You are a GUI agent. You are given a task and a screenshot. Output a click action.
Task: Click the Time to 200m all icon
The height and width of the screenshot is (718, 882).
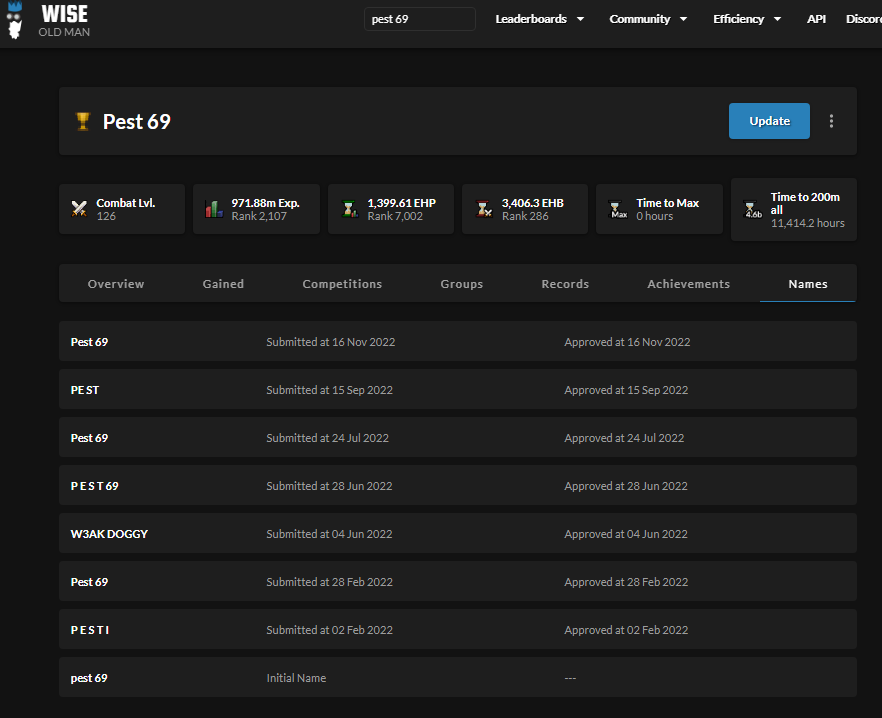coord(753,210)
